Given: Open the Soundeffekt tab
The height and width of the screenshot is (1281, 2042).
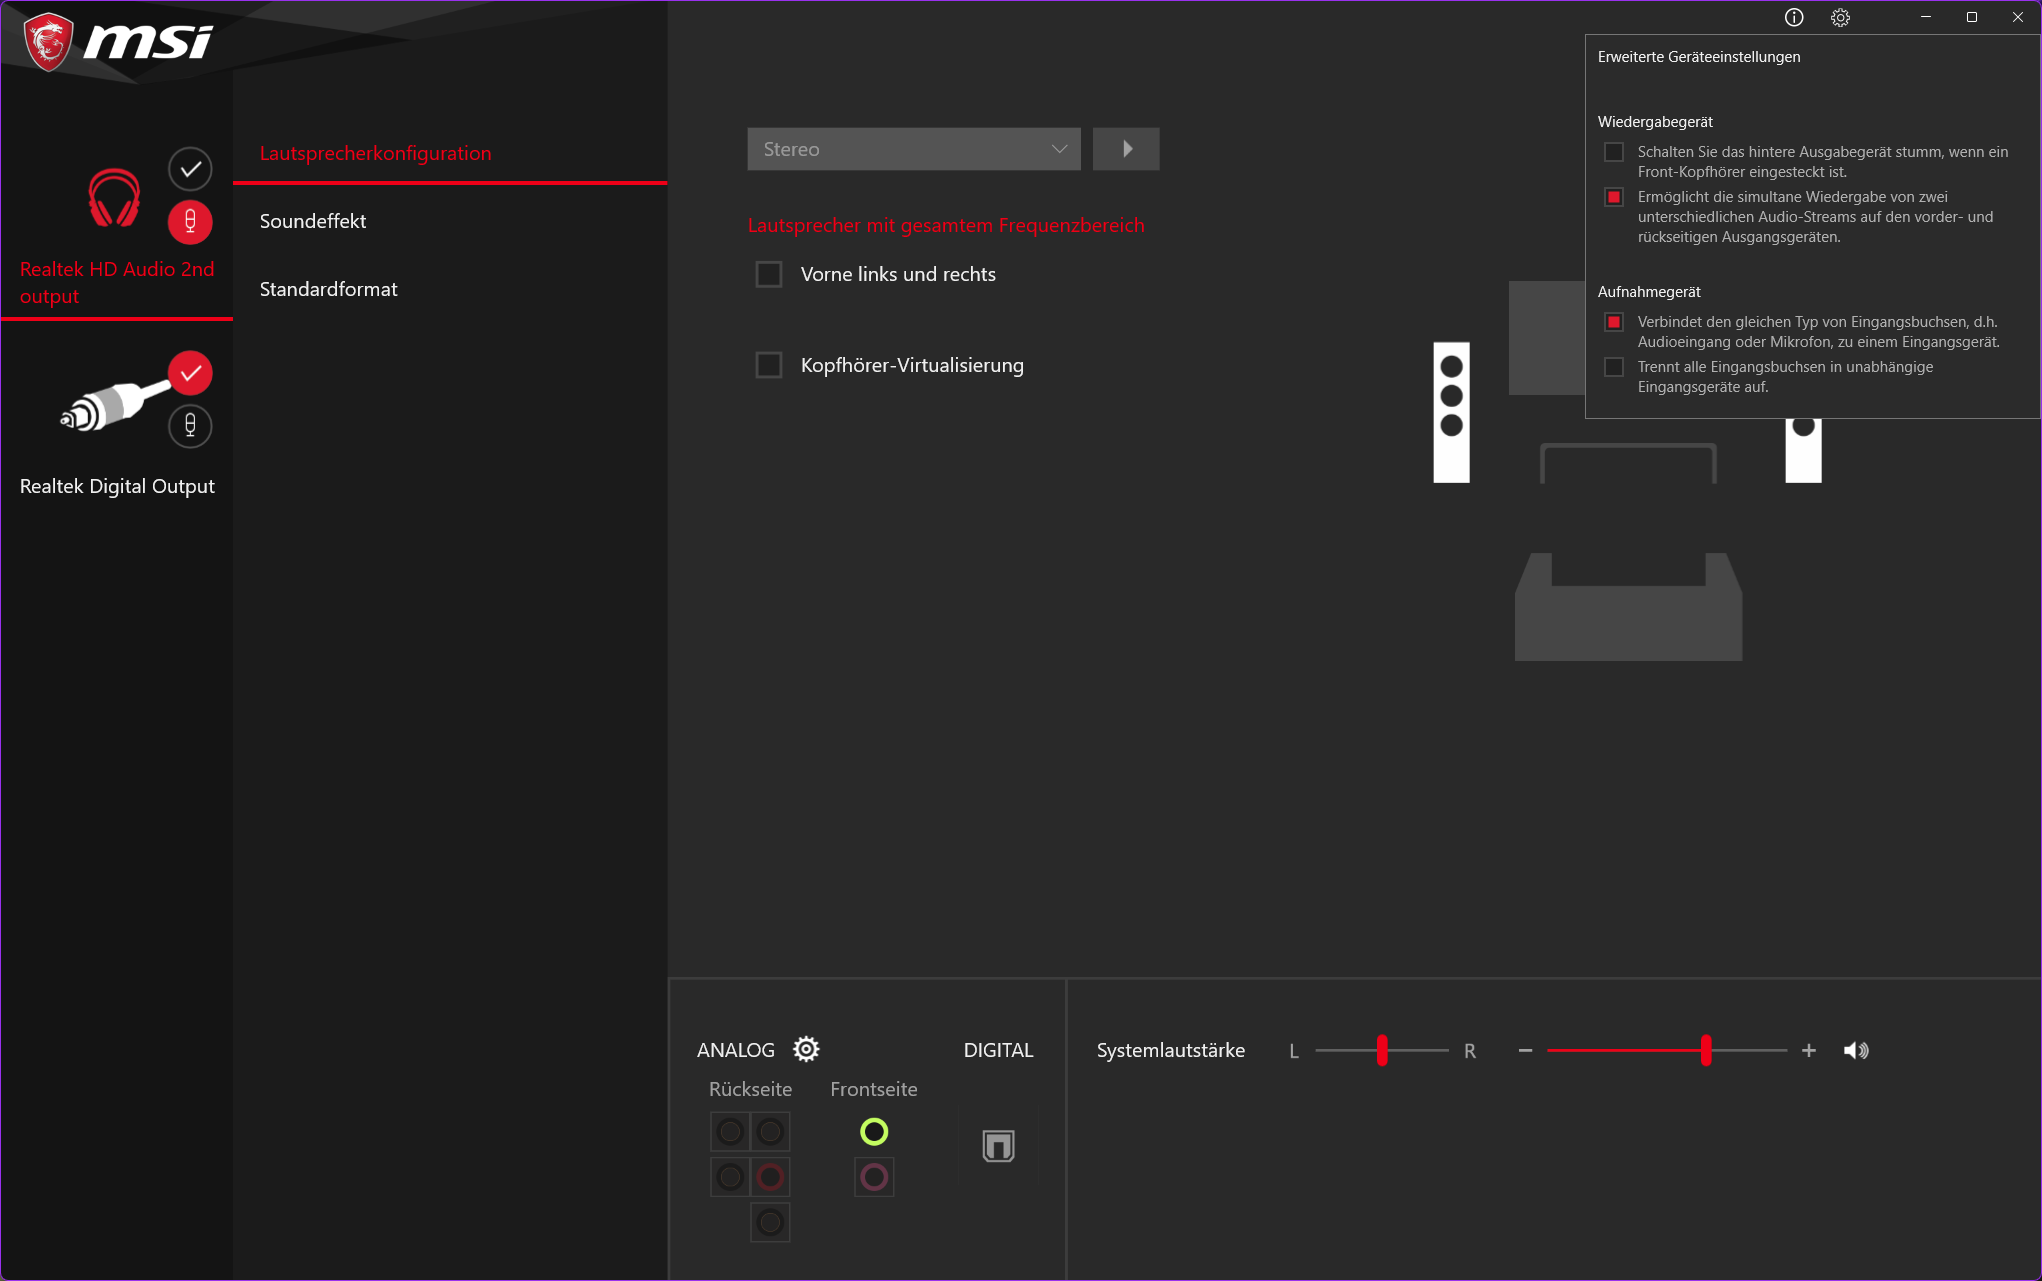Looking at the screenshot, I should pos(313,221).
